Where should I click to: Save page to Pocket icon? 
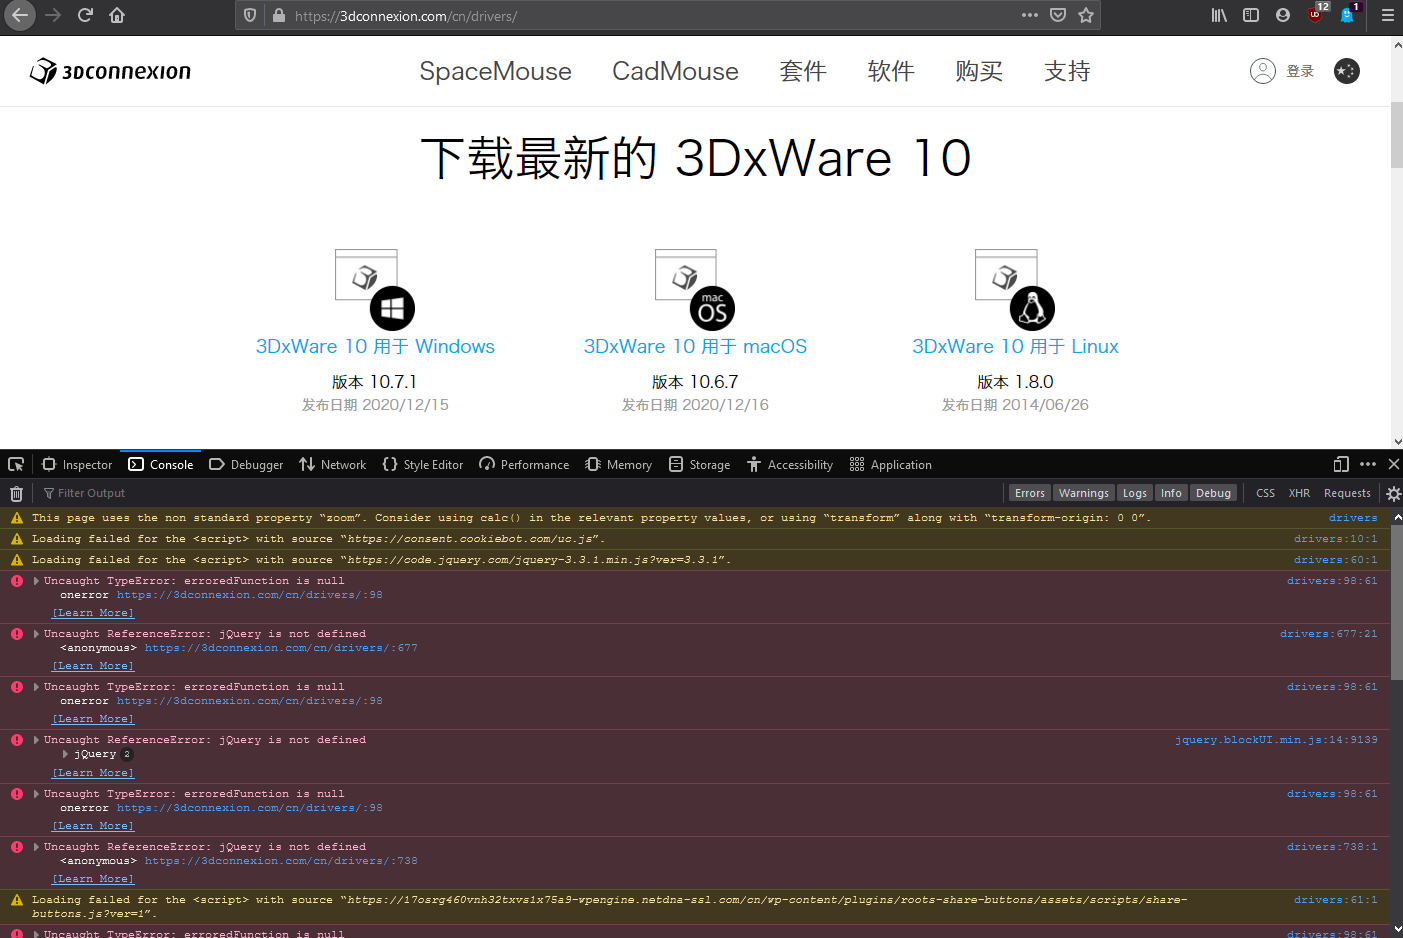[x=1058, y=15]
